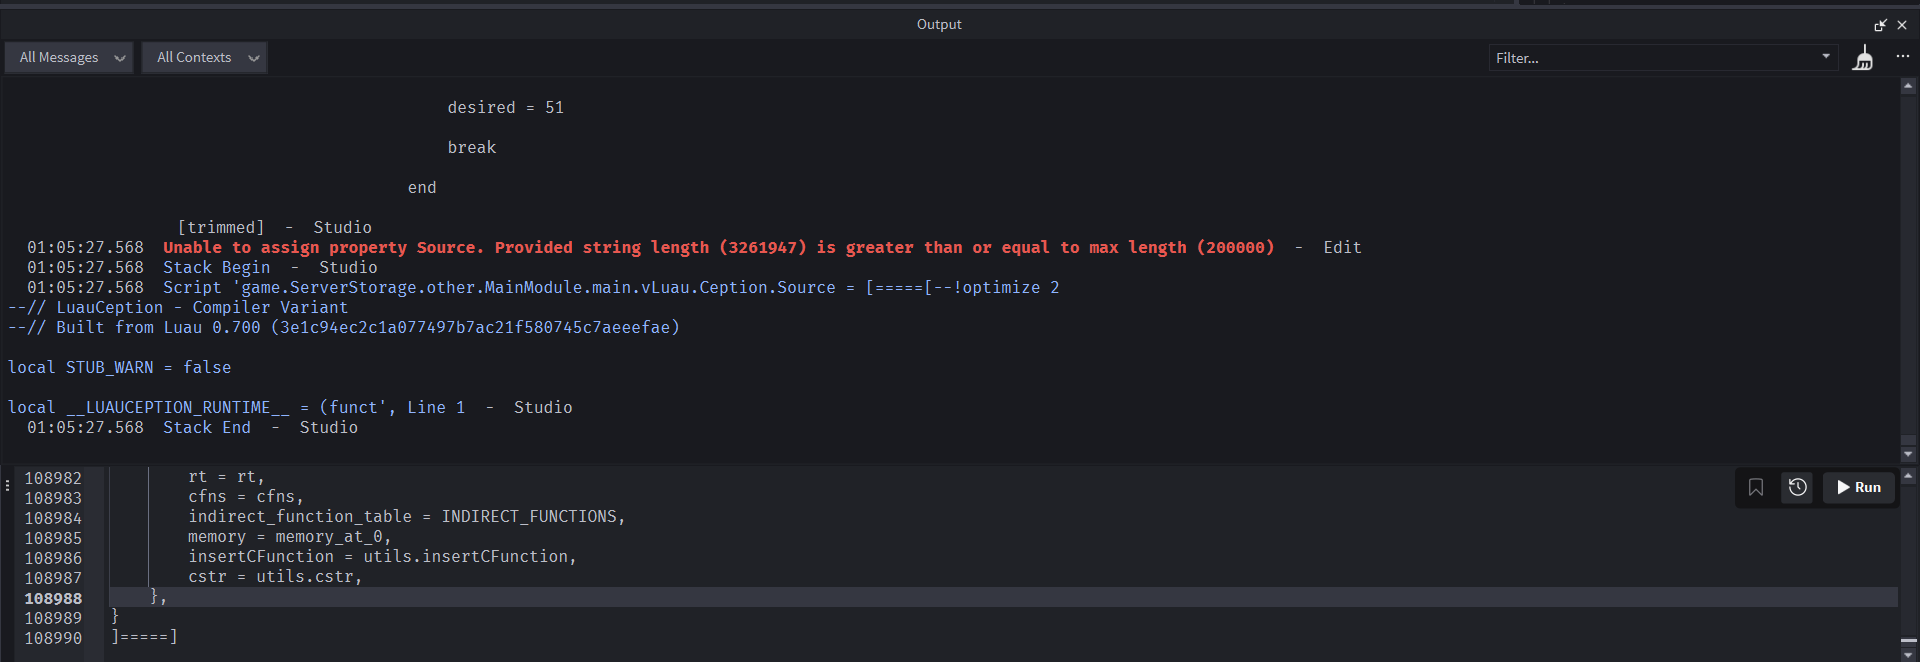The height and width of the screenshot is (662, 1920).
Task: Undock the Output panel window
Action: 1880,25
